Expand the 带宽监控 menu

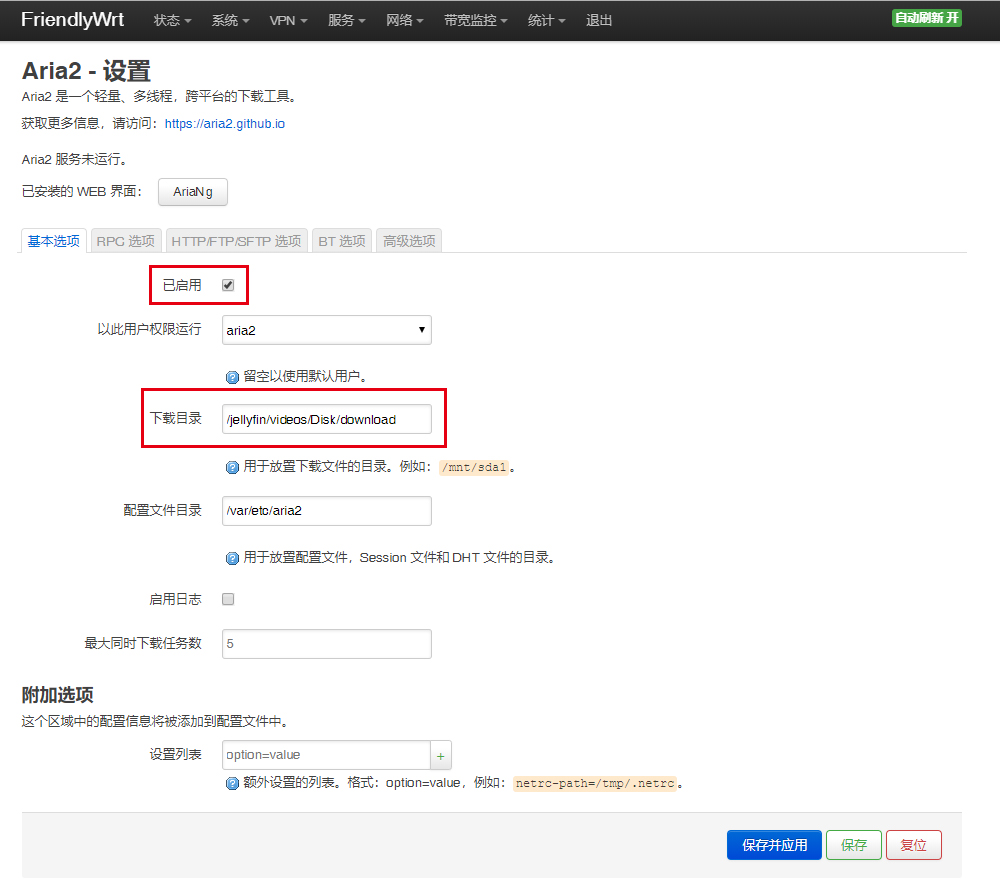coord(476,20)
